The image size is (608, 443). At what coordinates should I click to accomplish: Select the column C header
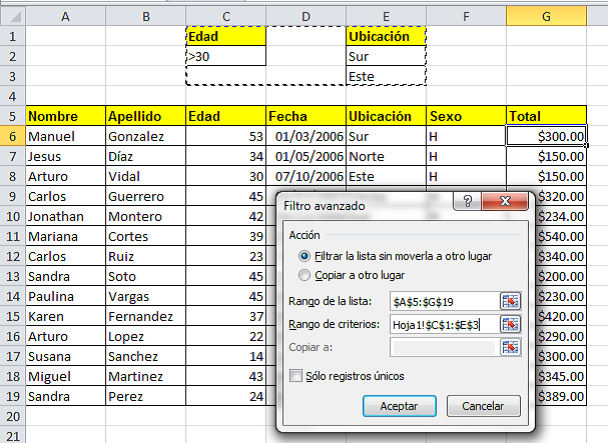(226, 16)
